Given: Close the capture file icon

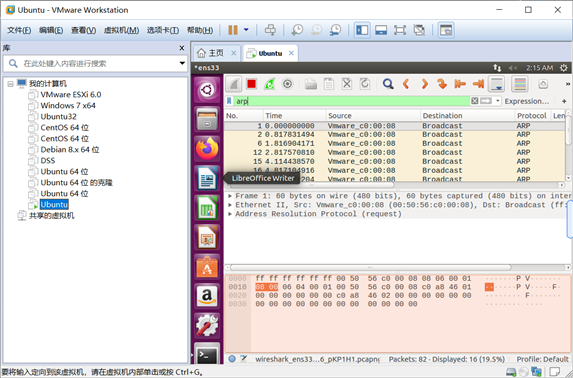Looking at the screenshot, I should click(347, 84).
